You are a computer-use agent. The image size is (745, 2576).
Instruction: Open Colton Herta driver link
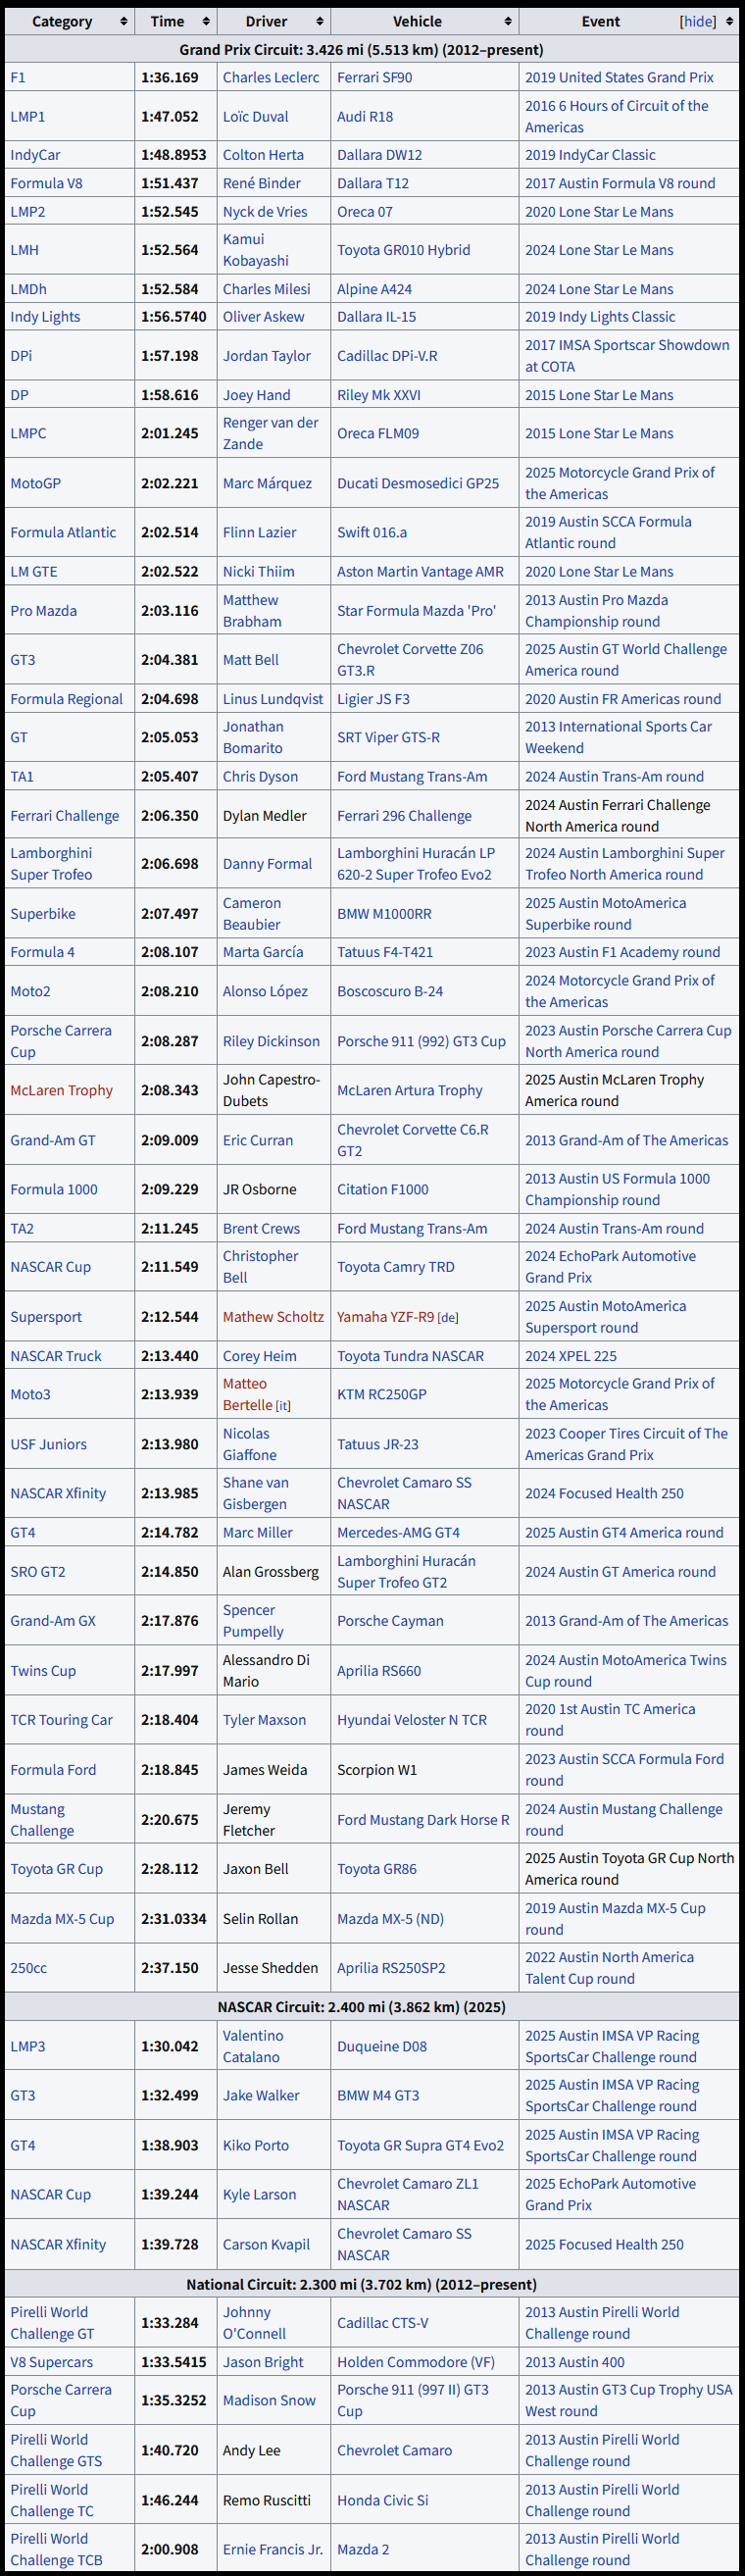[x=263, y=155]
